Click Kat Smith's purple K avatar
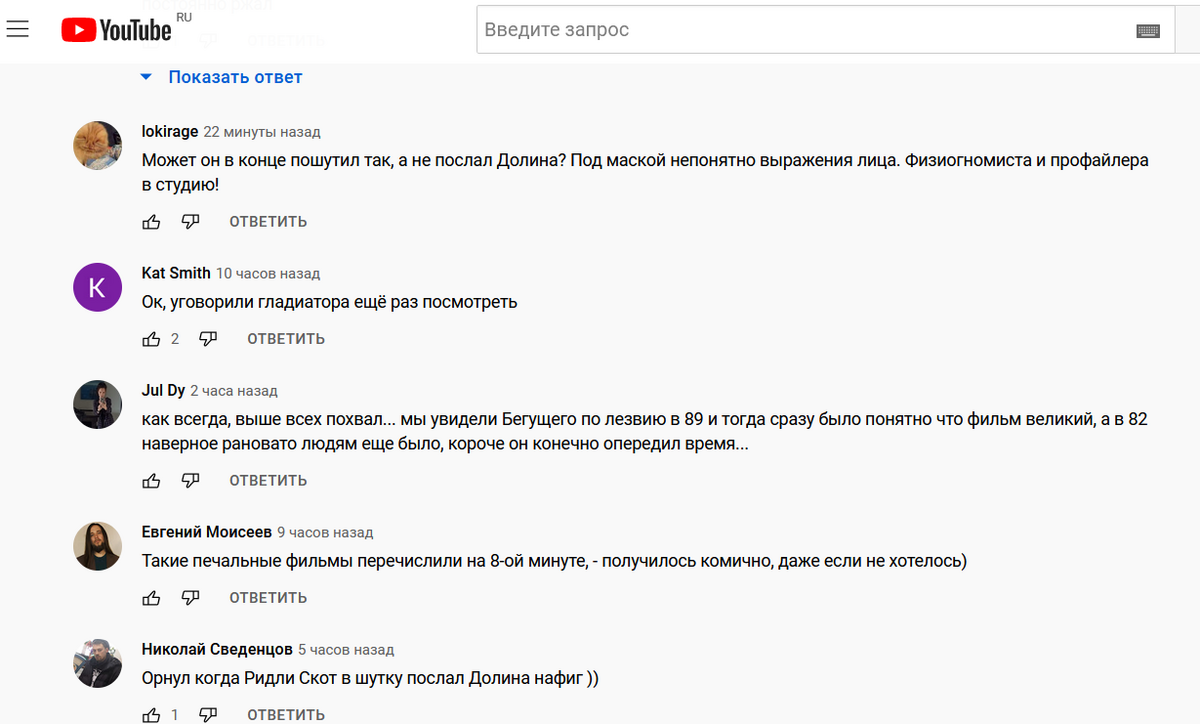The height and width of the screenshot is (724, 1200). (98, 288)
